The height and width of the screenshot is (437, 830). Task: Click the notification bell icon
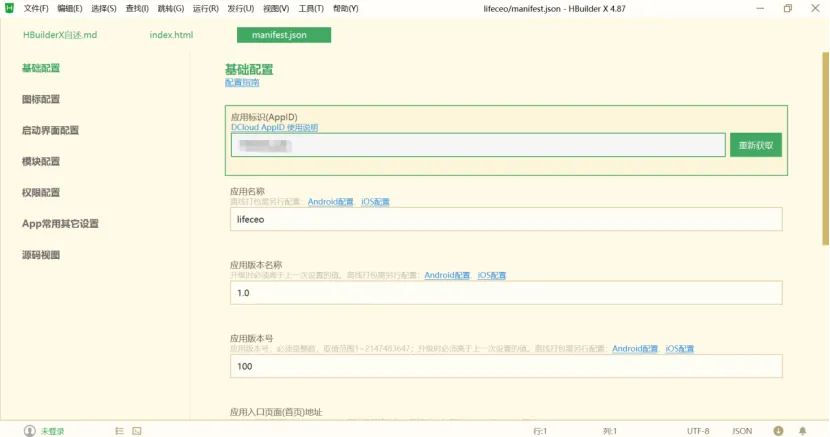pos(802,431)
